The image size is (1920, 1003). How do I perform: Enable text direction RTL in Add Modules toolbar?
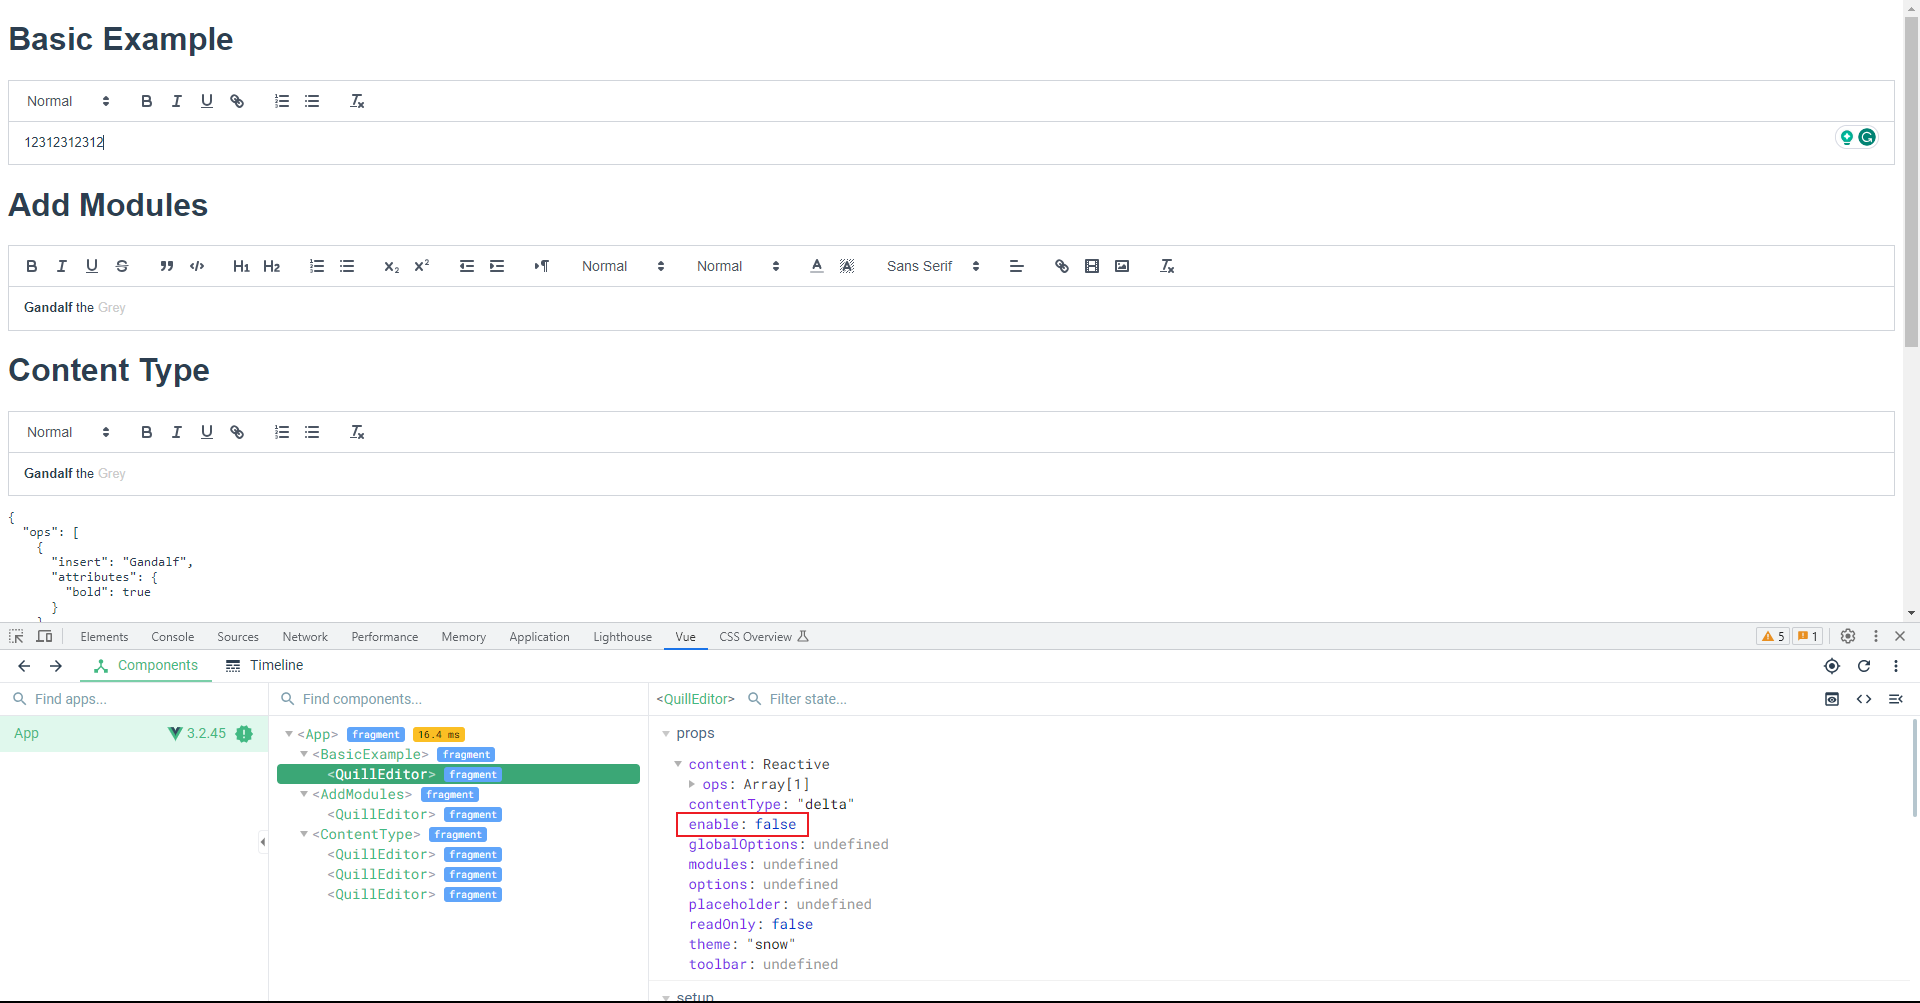542,266
